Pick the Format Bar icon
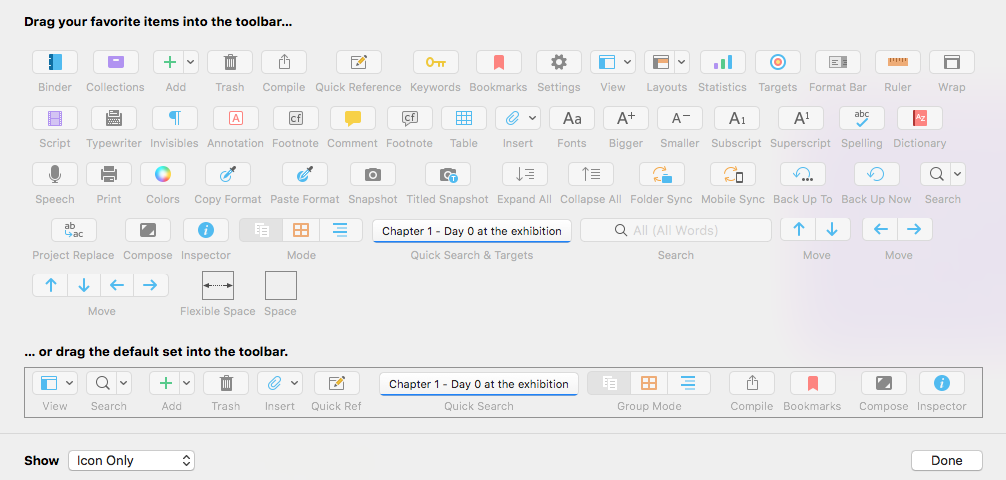 (838, 62)
